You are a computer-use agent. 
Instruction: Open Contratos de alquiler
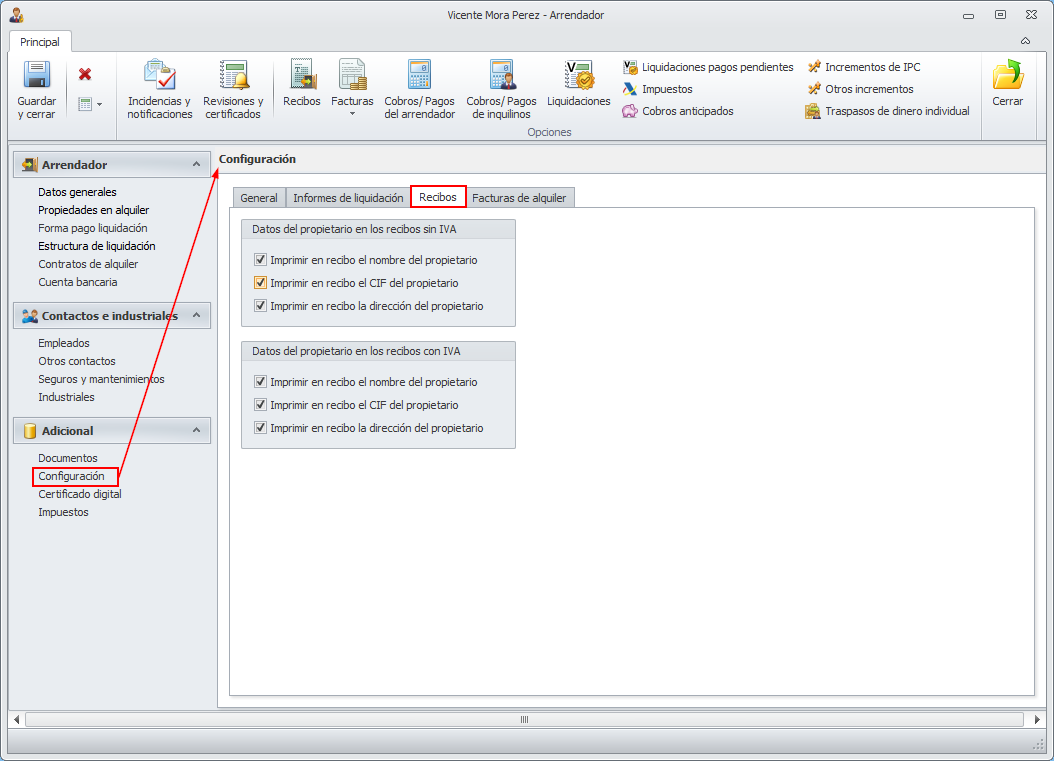pyautogui.click(x=88, y=264)
